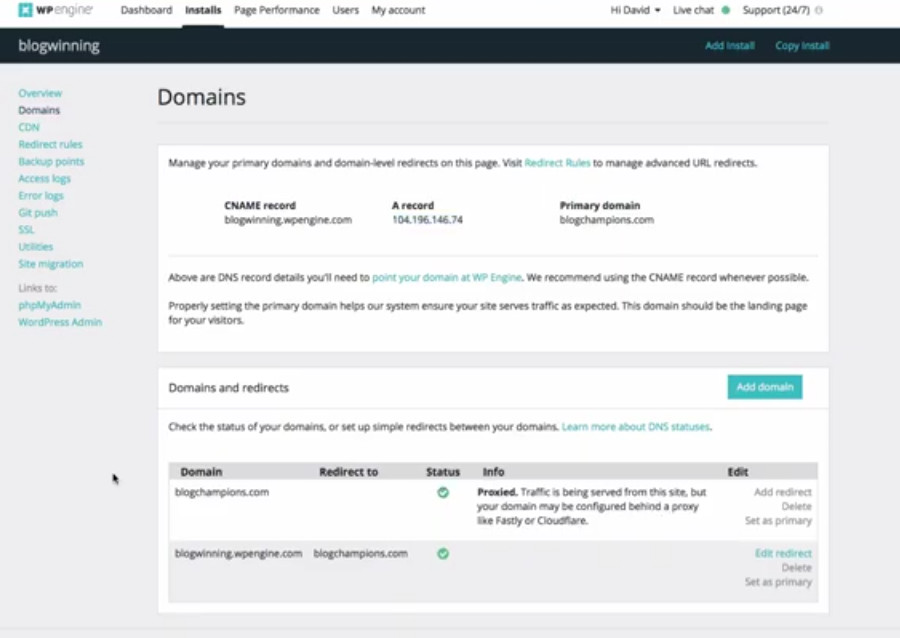Open WordPress Admin link
This screenshot has width=900, height=638.
[x=60, y=322]
